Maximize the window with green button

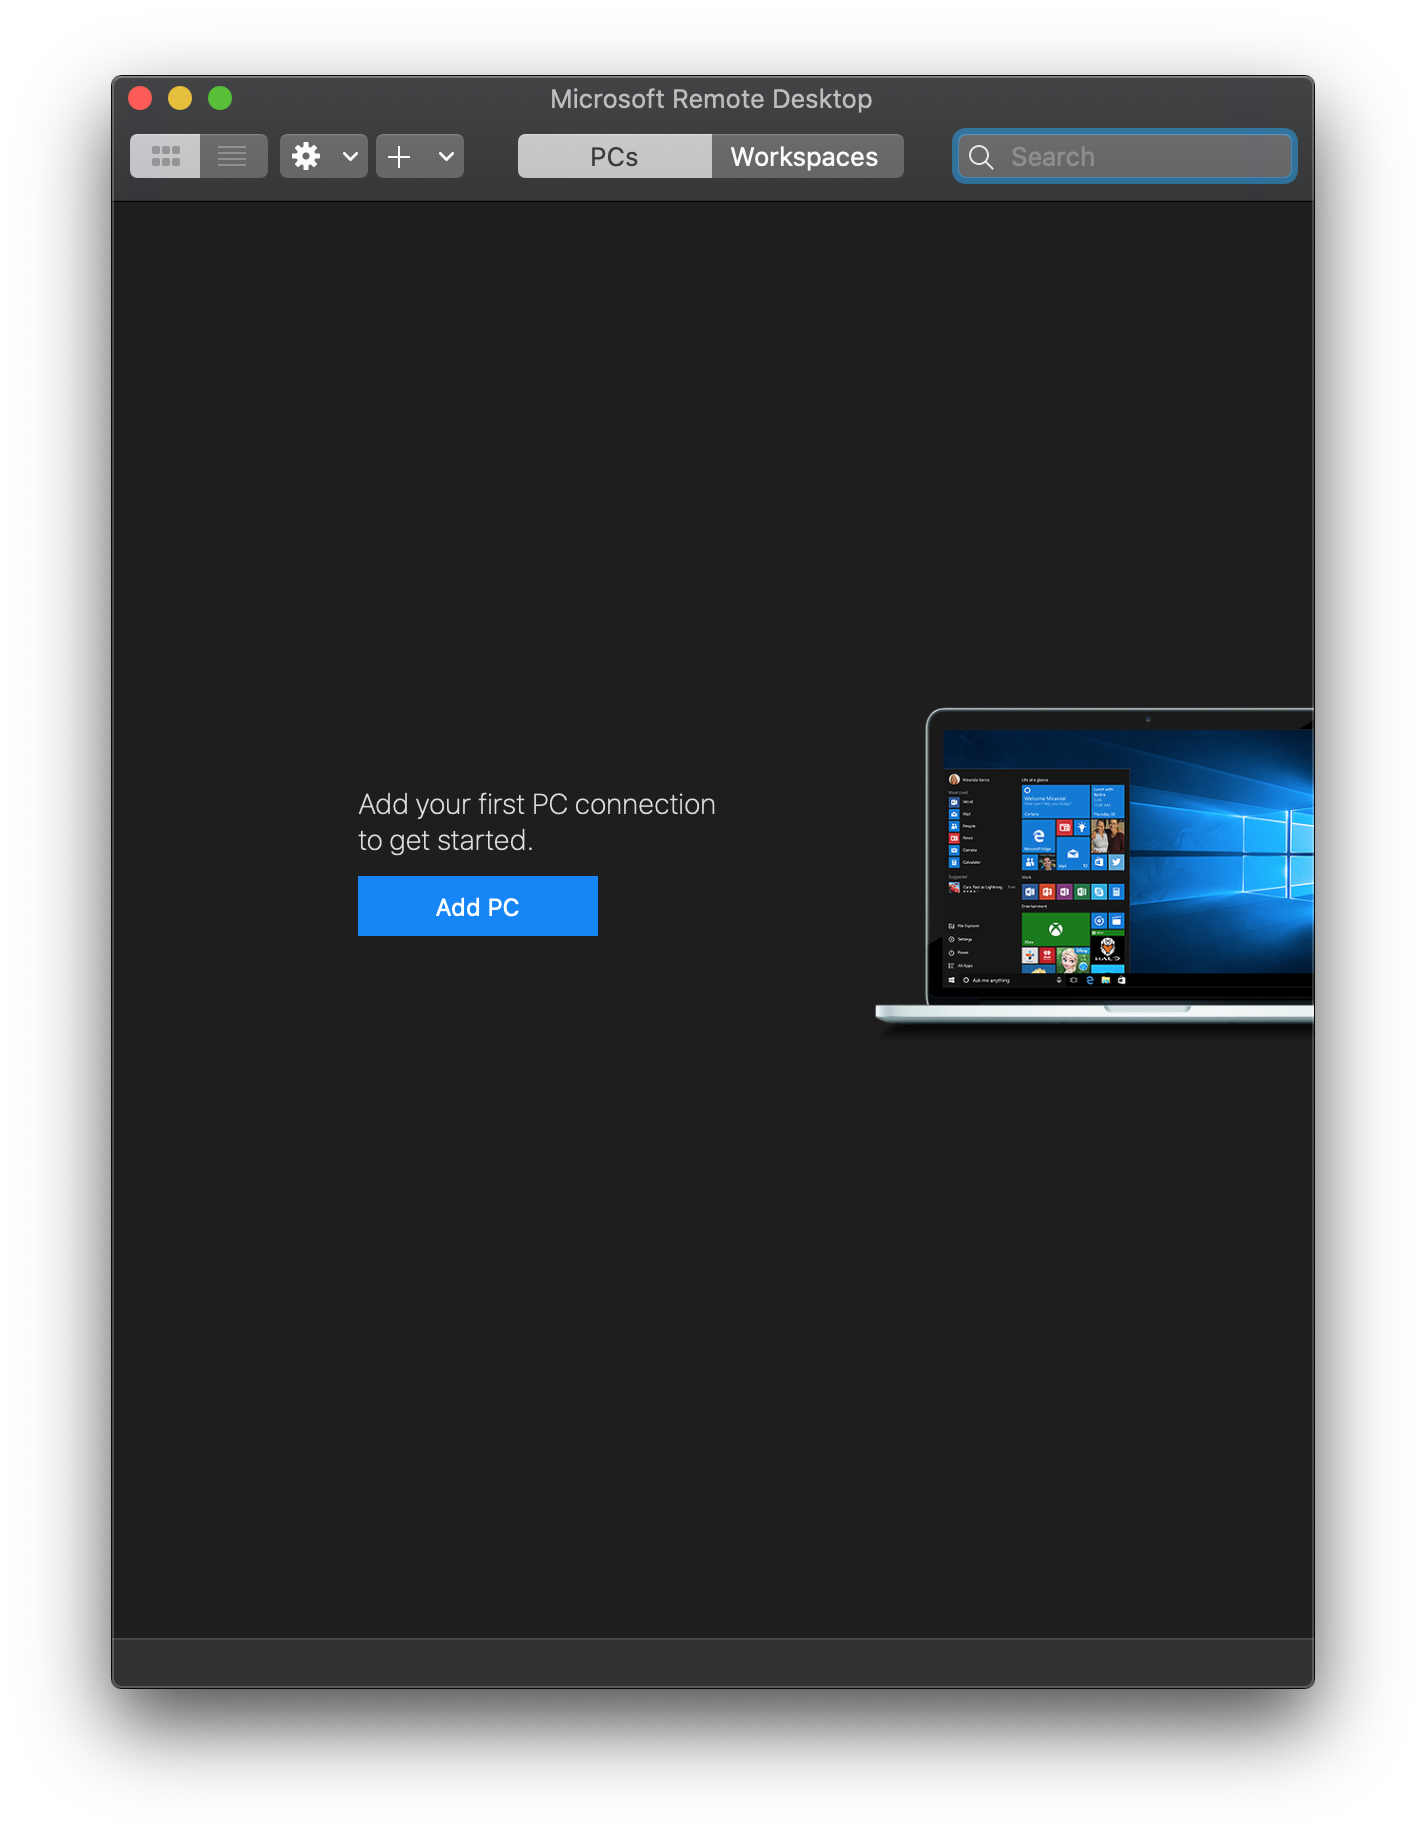220,98
